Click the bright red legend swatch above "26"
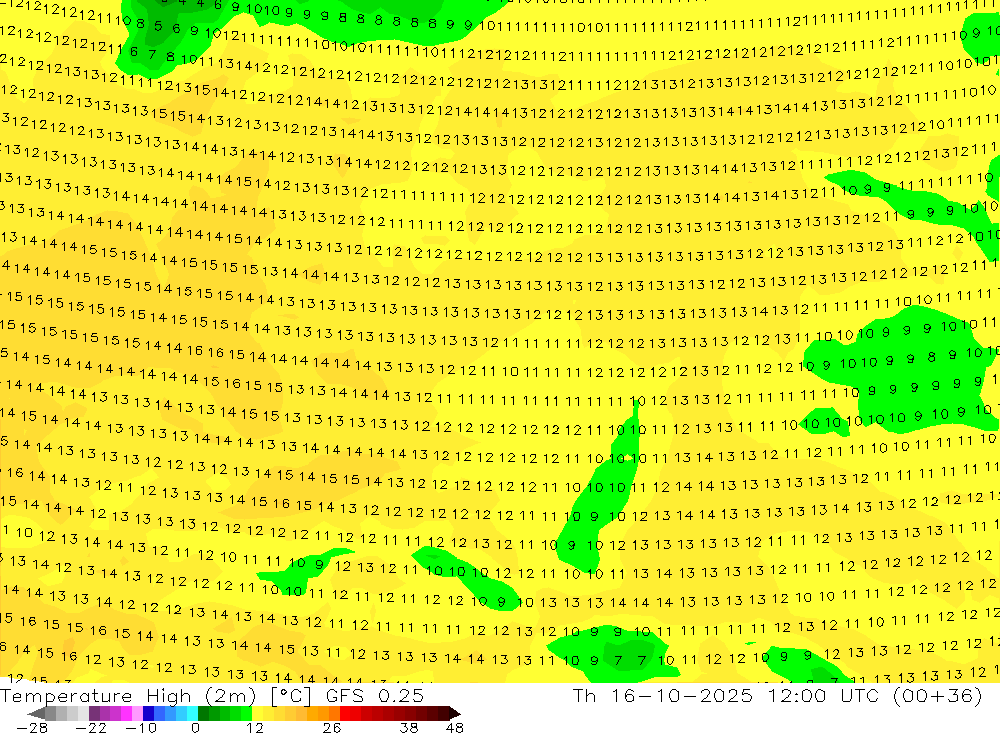This screenshot has width=1000, height=733. tap(345, 713)
